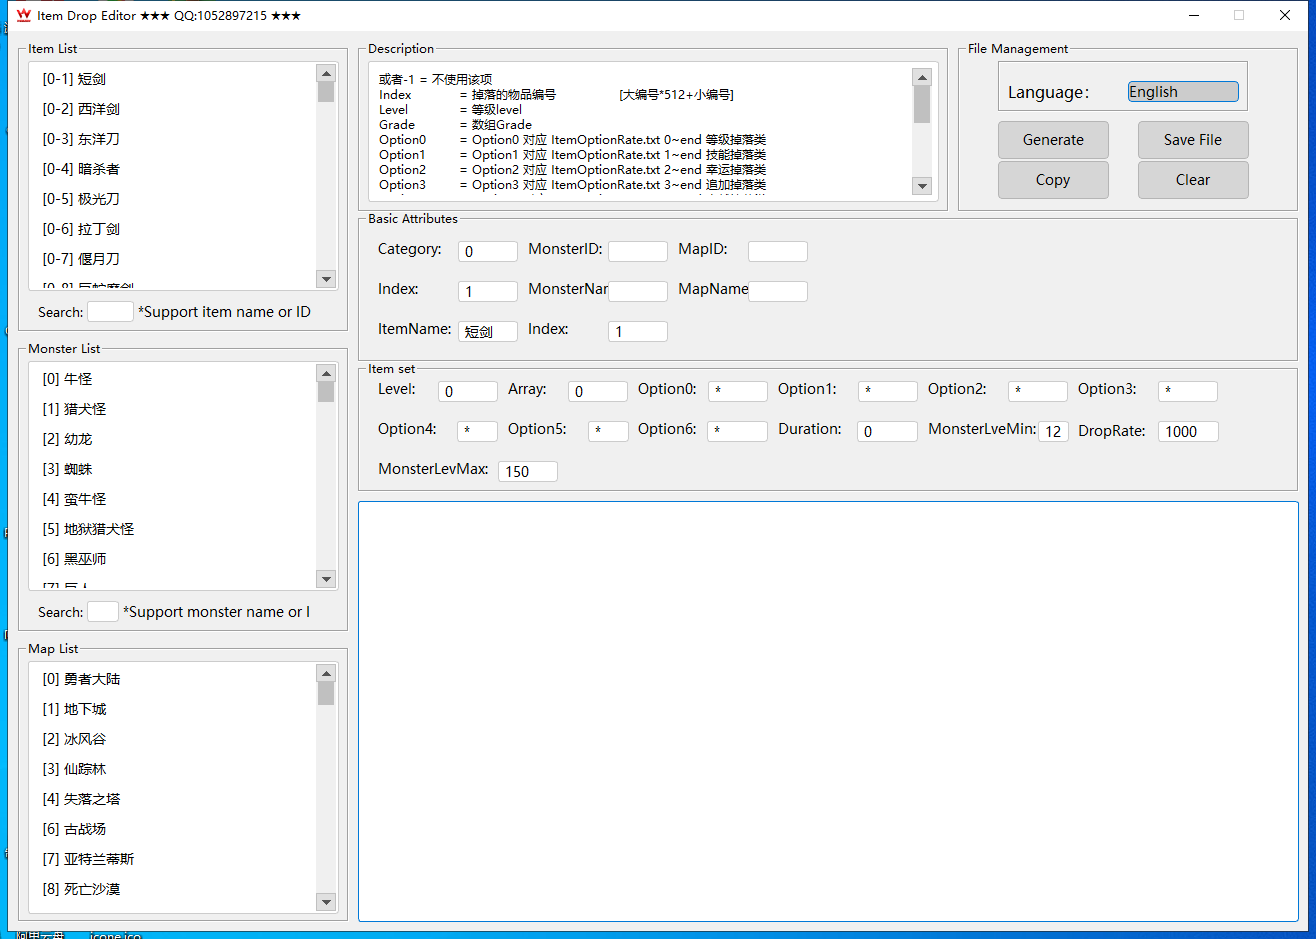The image size is (1316, 939).
Task: Click Description scrollbar down arrow
Action: click(x=922, y=186)
